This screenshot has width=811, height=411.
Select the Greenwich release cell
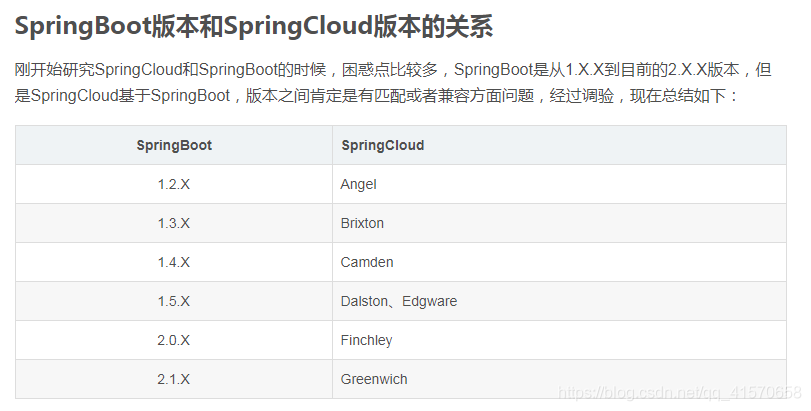click(x=374, y=379)
